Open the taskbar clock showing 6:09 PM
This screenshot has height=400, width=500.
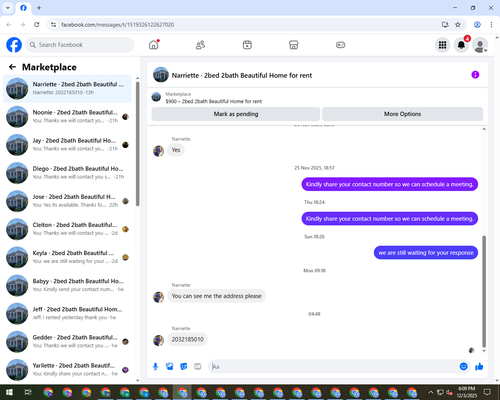tap(467, 392)
